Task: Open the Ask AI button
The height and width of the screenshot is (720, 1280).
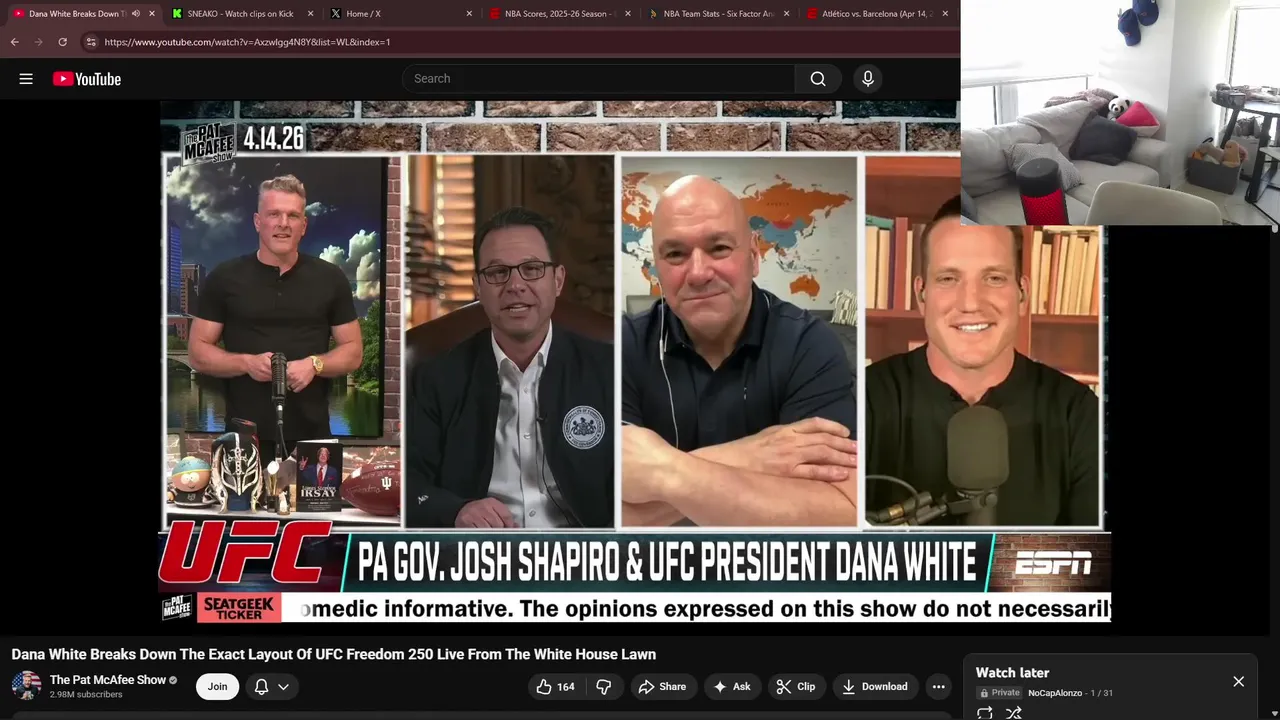Action: 731,686
